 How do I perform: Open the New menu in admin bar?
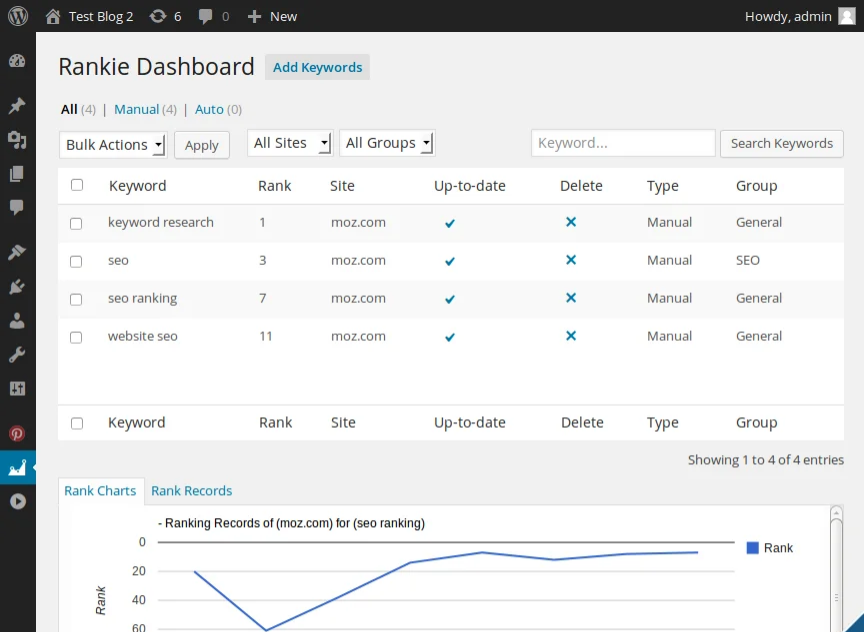[272, 16]
